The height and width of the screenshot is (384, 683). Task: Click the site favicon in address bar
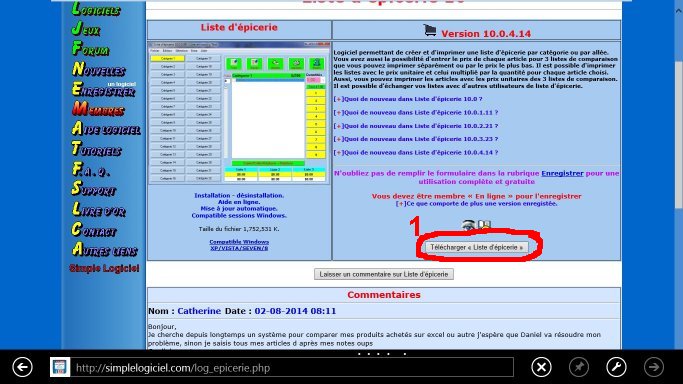(x=60, y=367)
